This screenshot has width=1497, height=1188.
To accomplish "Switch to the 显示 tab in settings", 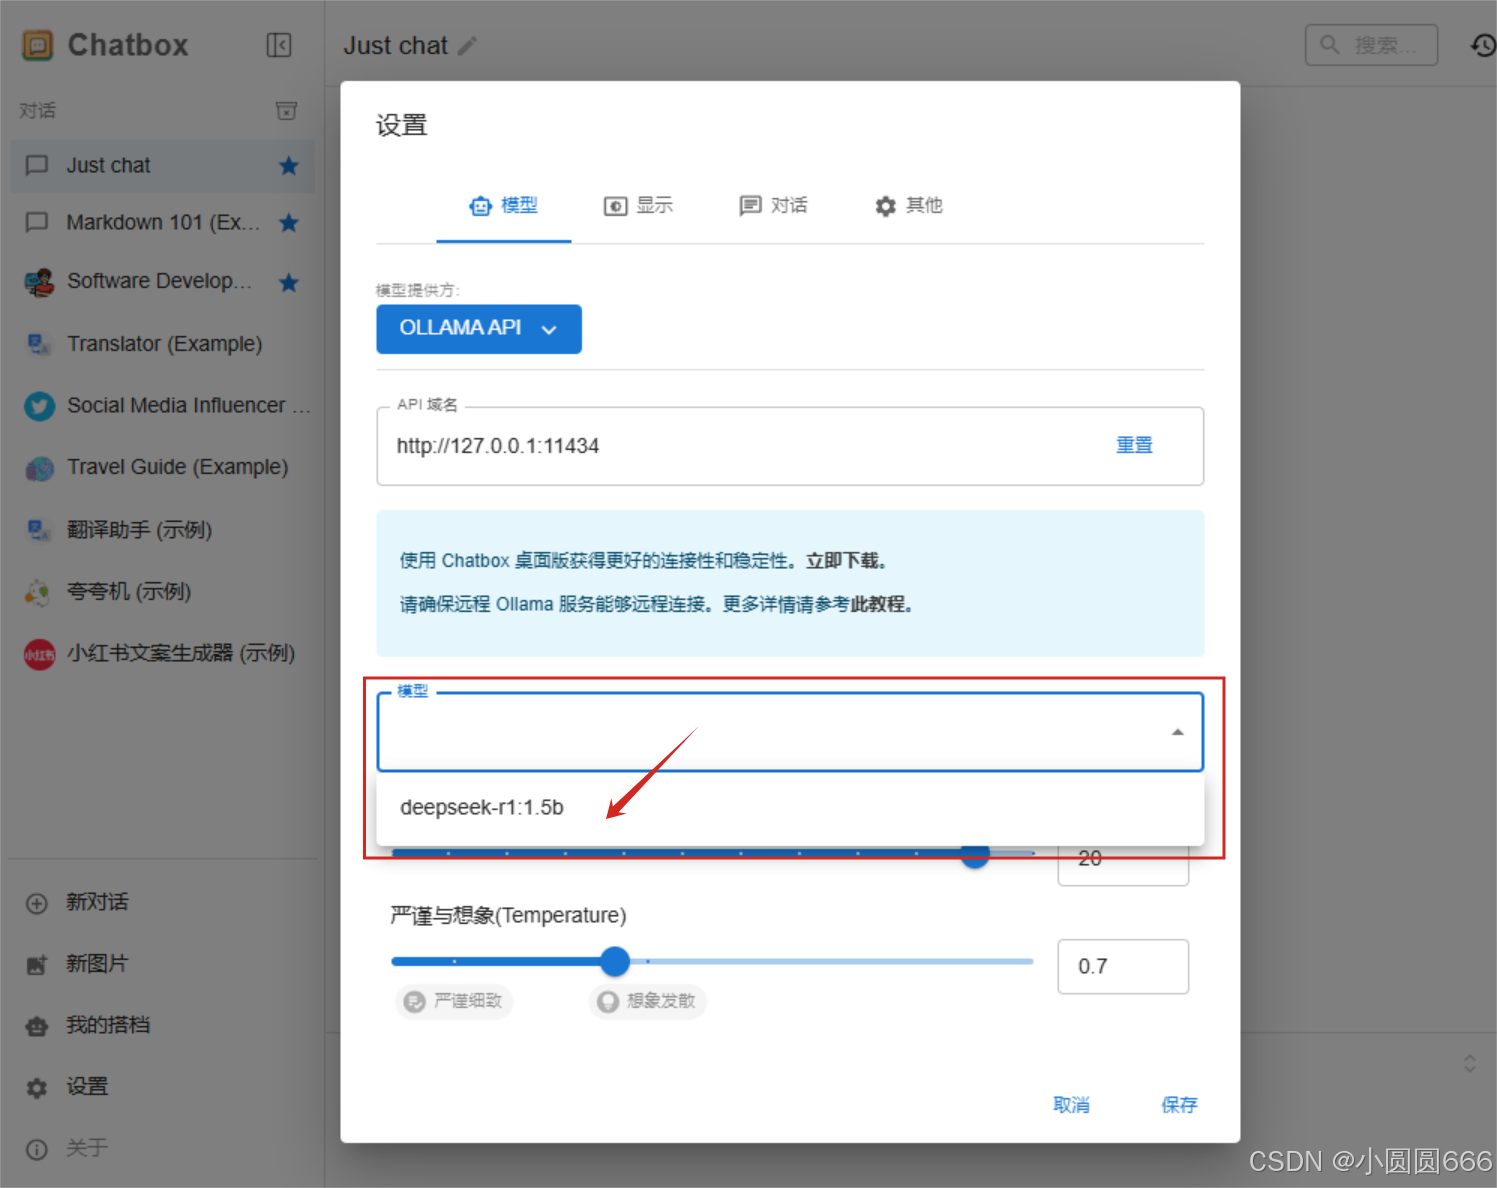I will [638, 206].
